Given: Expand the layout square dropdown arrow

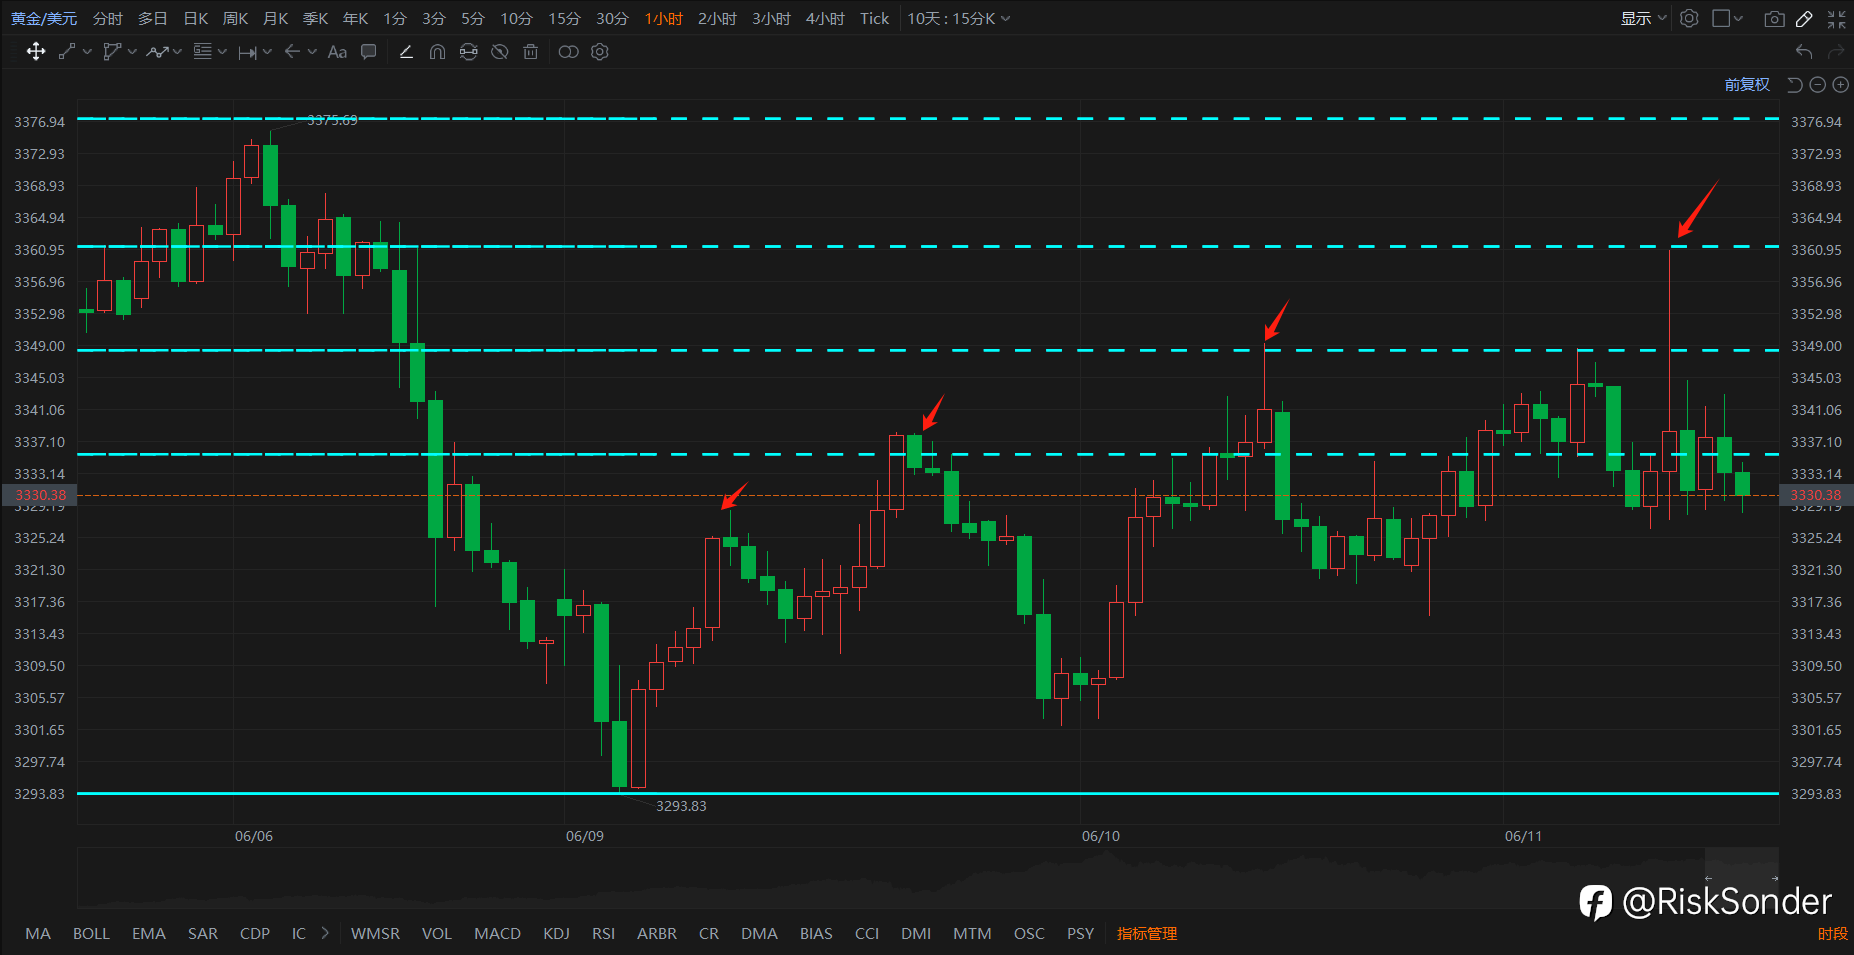Looking at the screenshot, I should pyautogui.click(x=1739, y=18).
